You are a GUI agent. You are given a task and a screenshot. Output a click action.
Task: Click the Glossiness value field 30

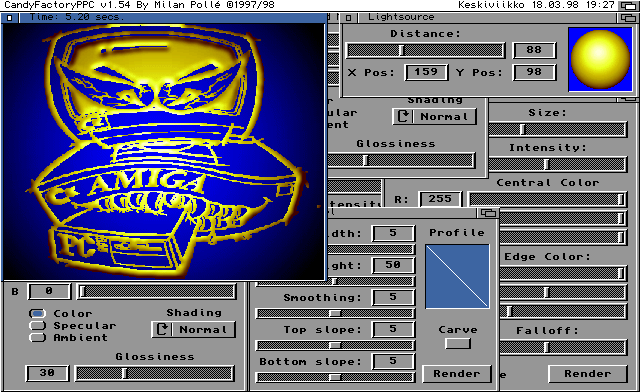[47, 373]
